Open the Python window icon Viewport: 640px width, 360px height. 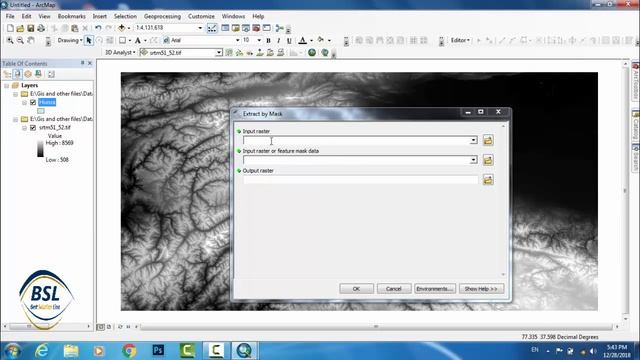(267, 28)
